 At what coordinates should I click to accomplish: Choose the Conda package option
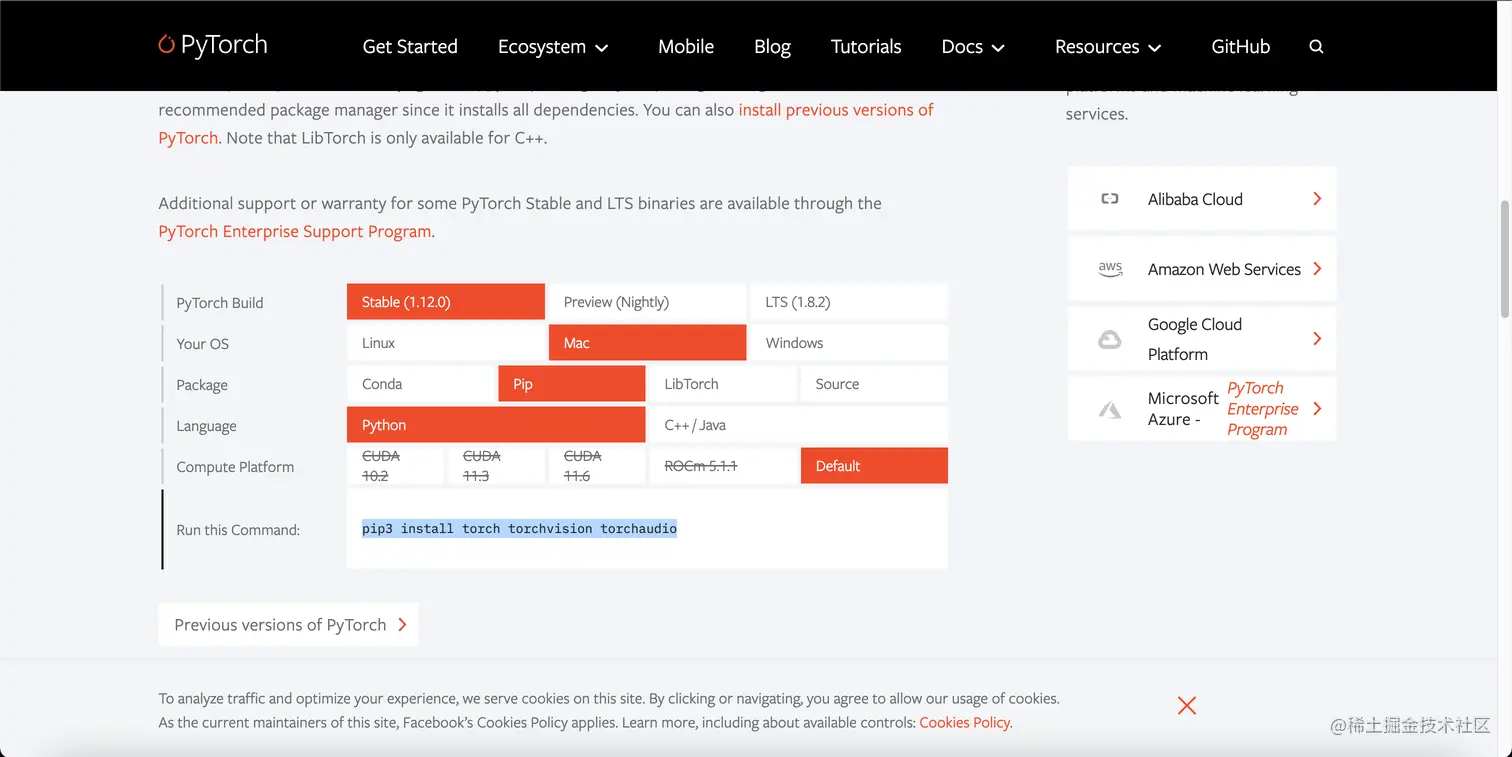pyautogui.click(x=421, y=384)
